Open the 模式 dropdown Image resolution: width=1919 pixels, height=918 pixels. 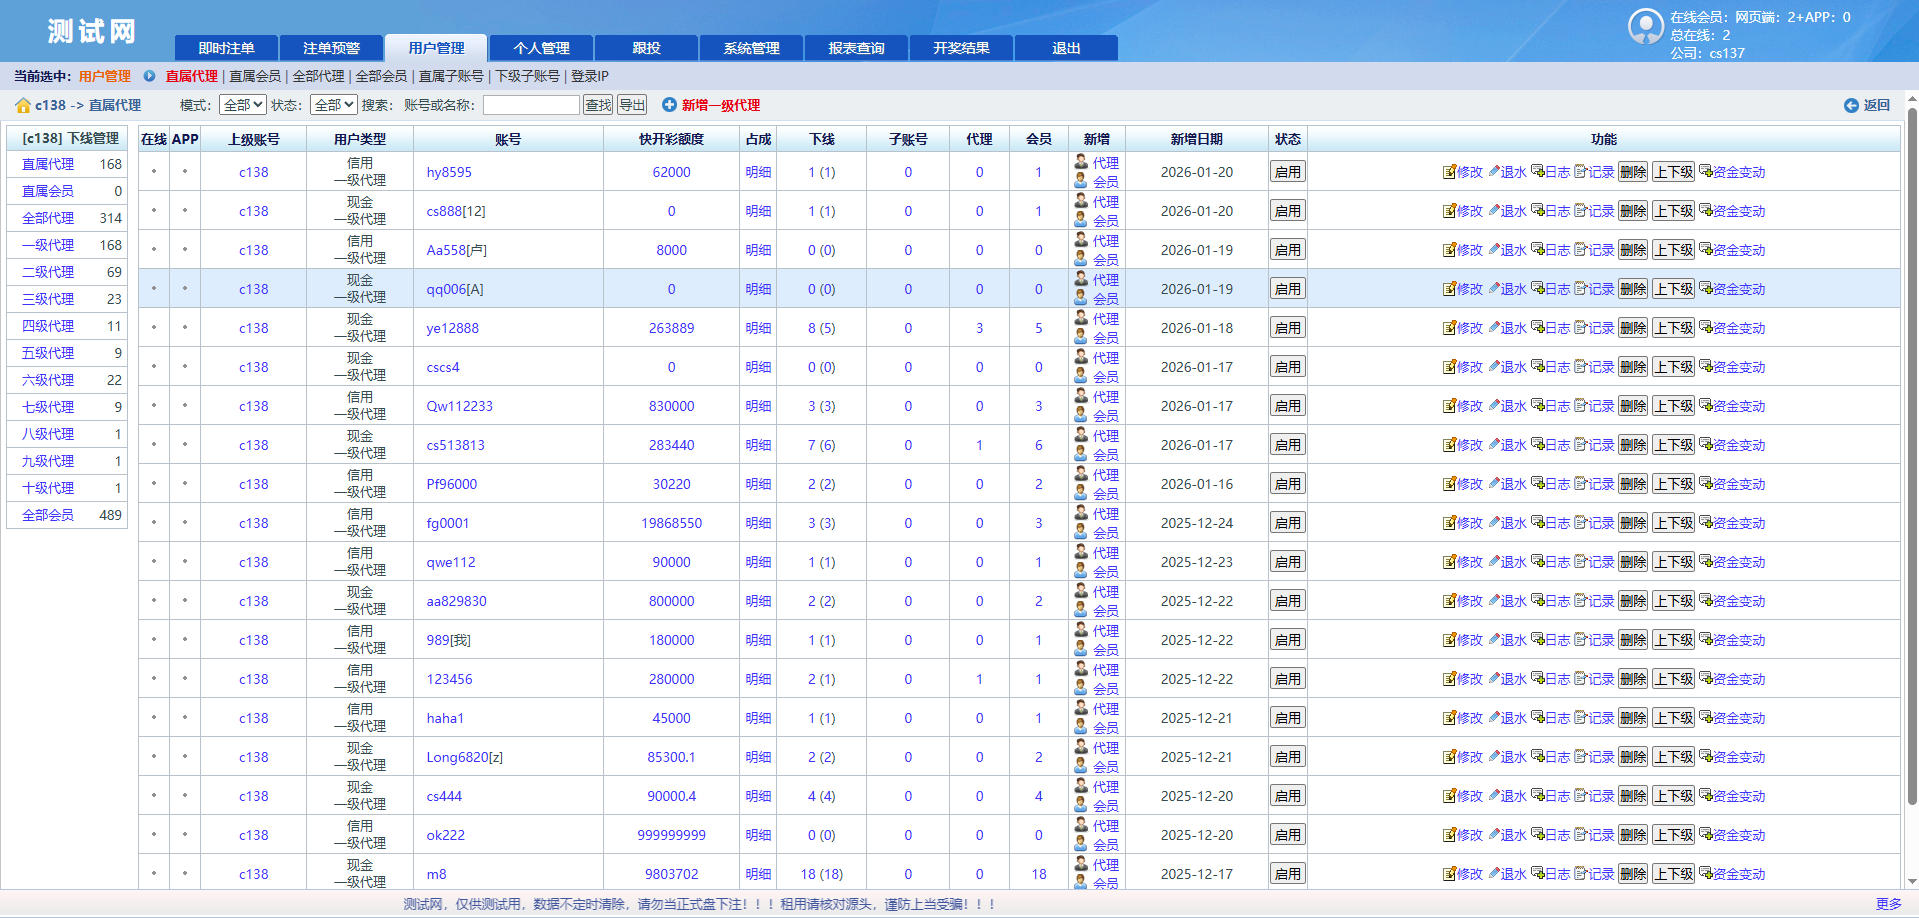[x=243, y=105]
